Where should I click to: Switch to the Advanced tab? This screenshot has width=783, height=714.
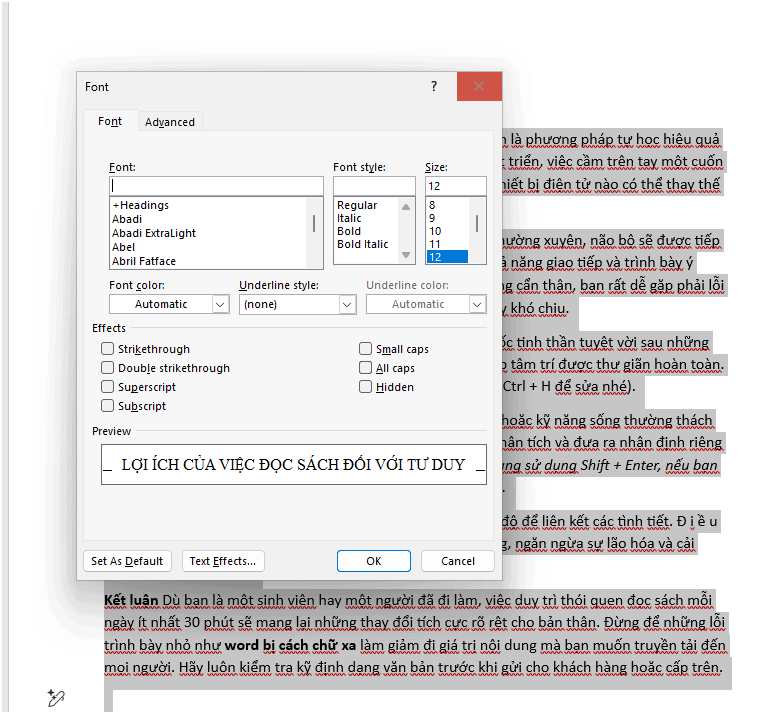pos(170,122)
